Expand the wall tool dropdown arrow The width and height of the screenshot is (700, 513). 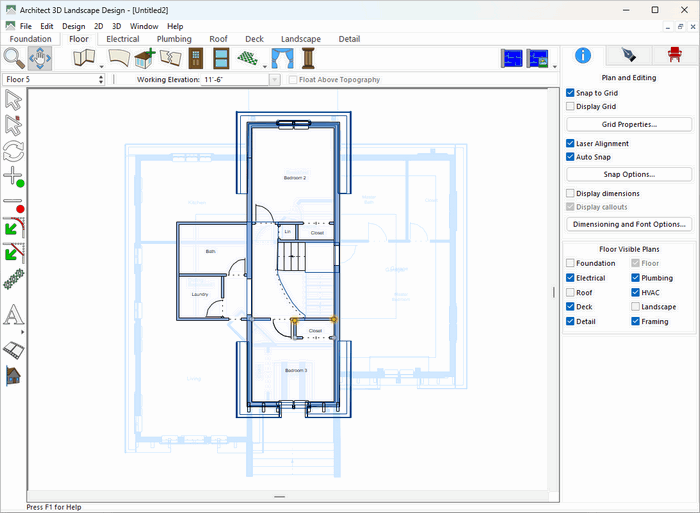coord(102,68)
